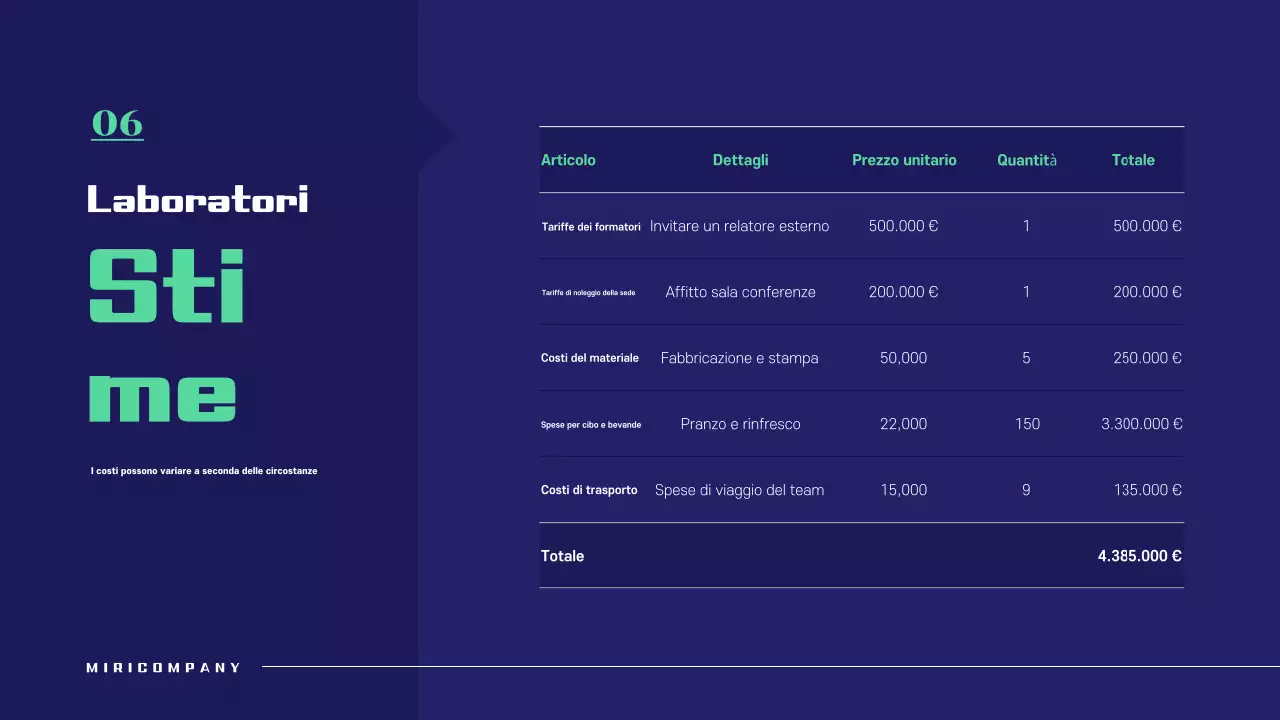Click the Costi del materiale row label
The width and height of the screenshot is (1280, 720).
(x=589, y=358)
